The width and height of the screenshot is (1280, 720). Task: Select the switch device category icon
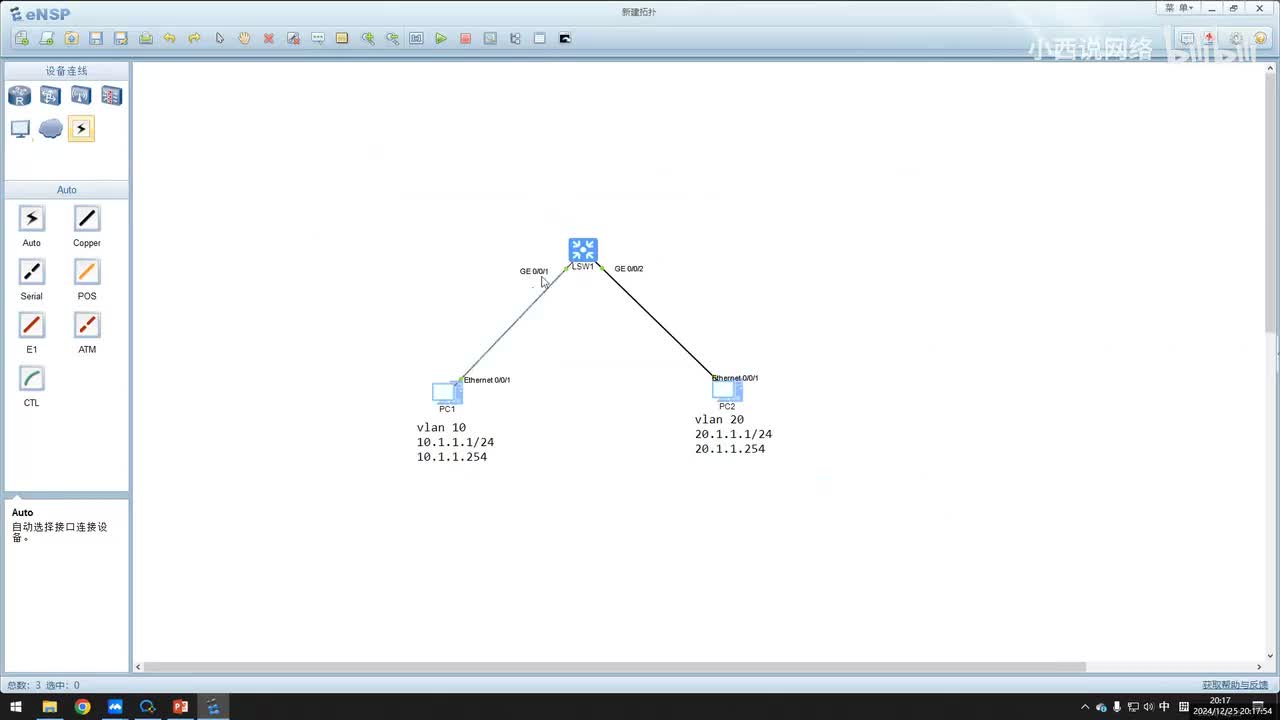pyautogui.click(x=50, y=96)
